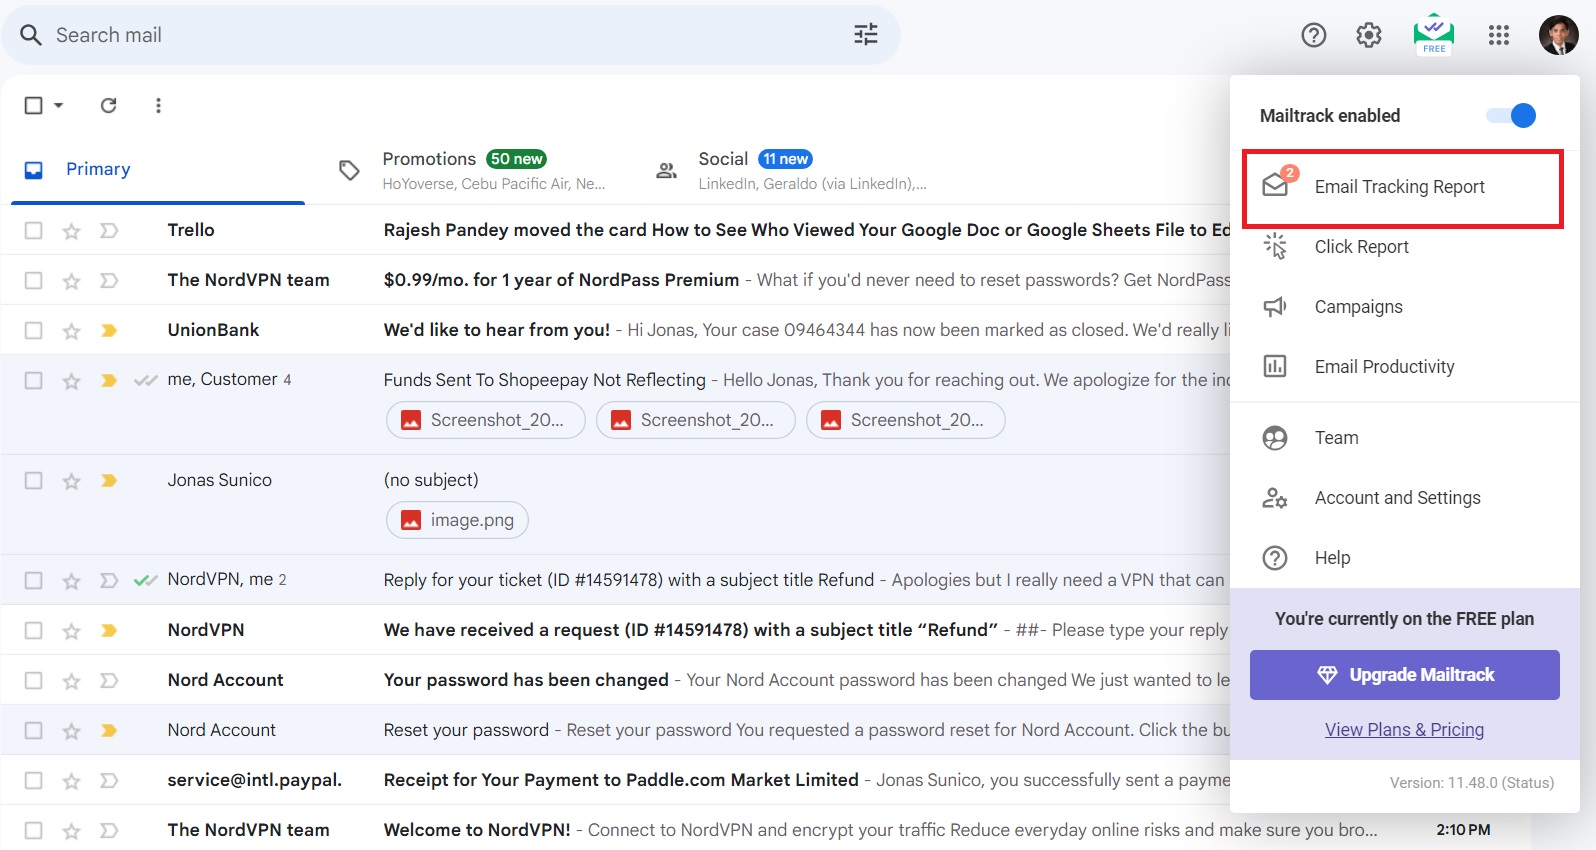Star the Jonas Sunico email
1596x850 pixels.
[x=71, y=481]
